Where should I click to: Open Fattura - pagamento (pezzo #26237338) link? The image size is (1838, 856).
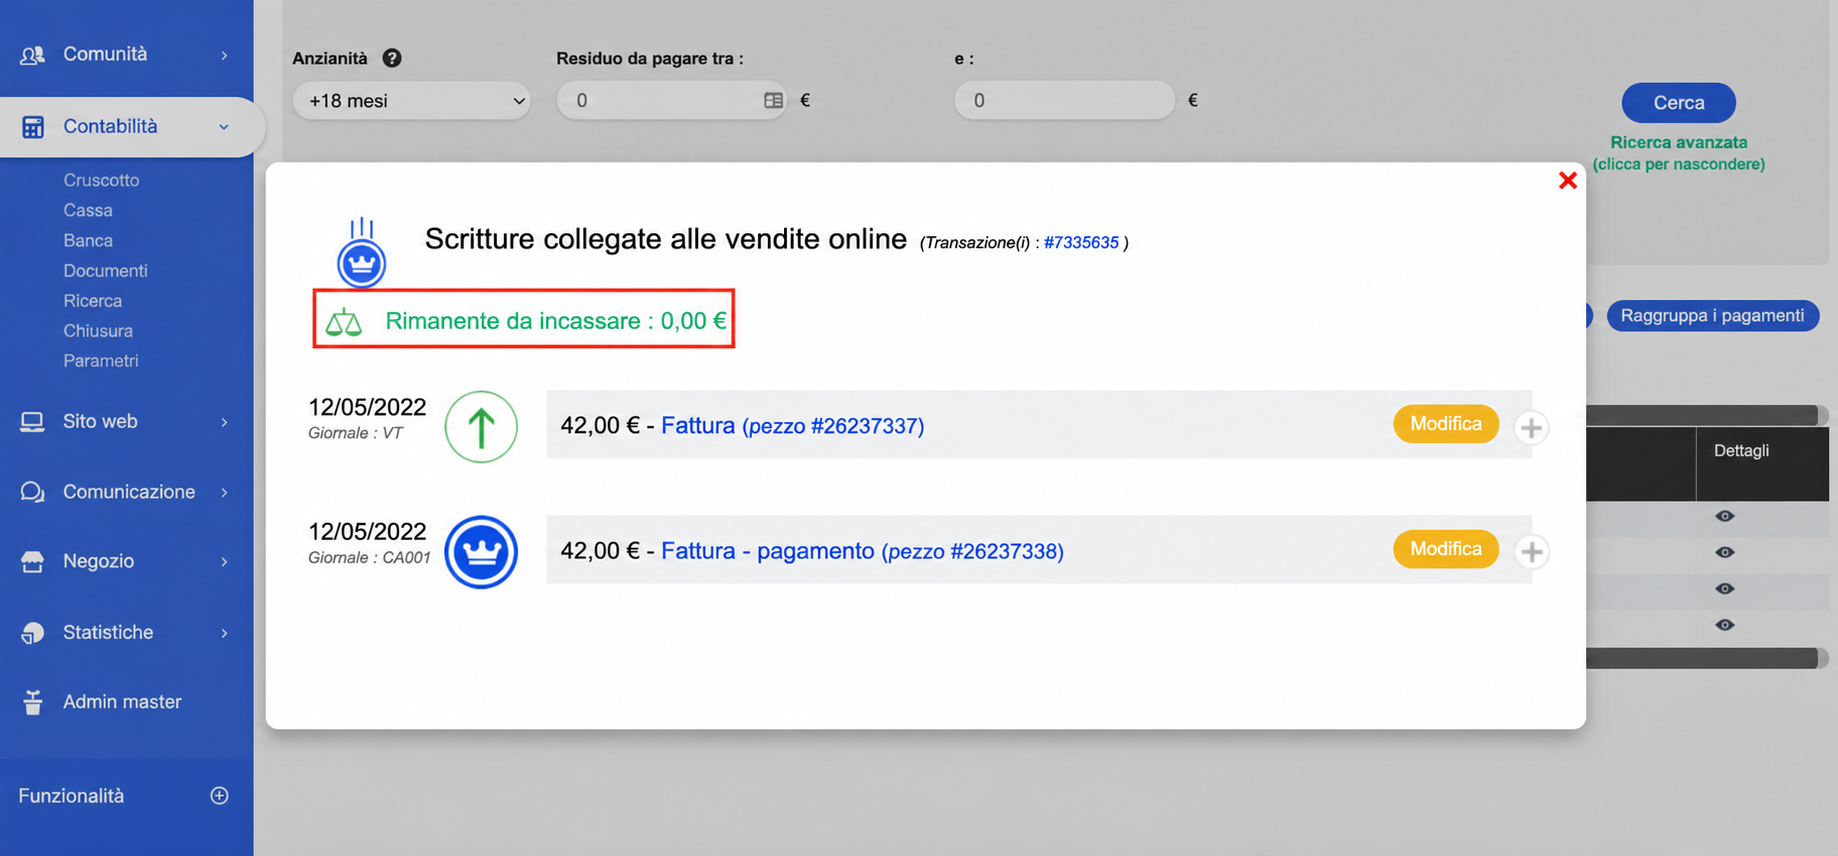[862, 551]
